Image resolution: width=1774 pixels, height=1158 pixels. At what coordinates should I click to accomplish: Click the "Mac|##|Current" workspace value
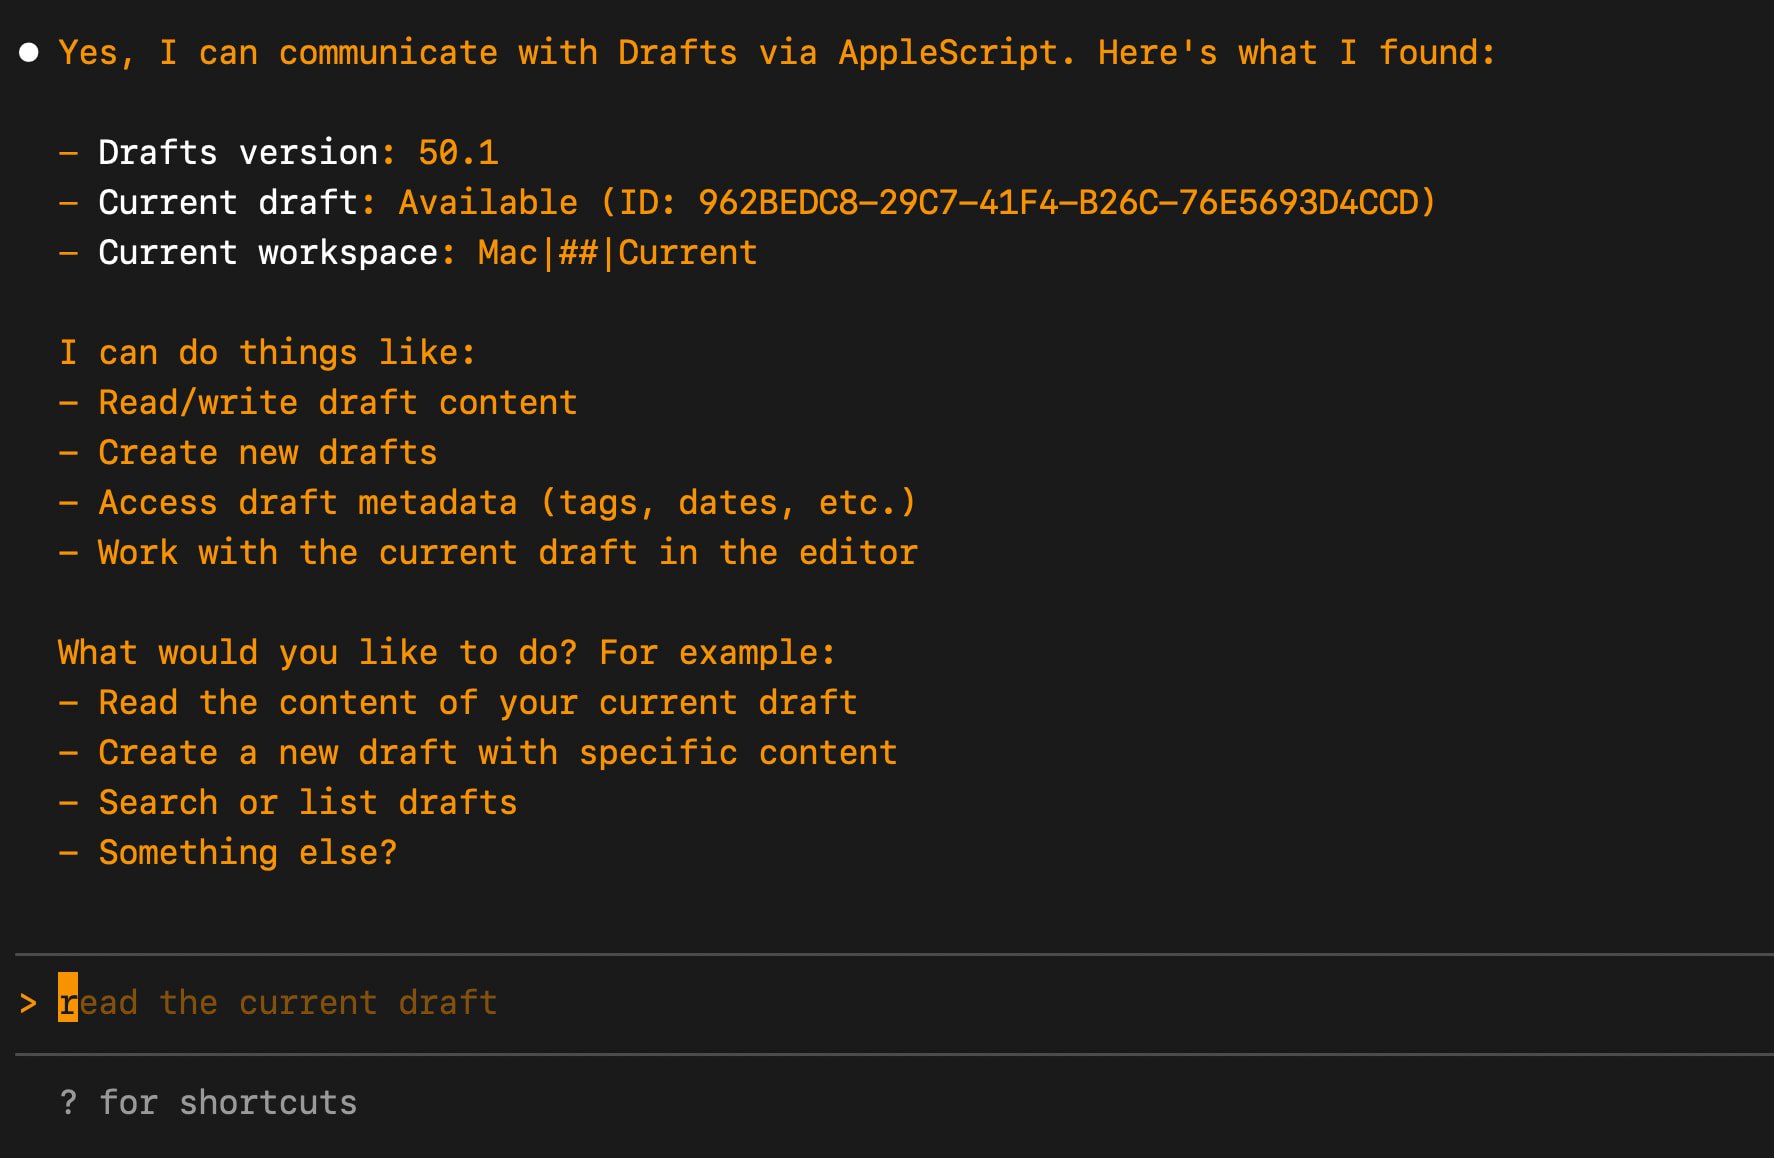(x=617, y=253)
